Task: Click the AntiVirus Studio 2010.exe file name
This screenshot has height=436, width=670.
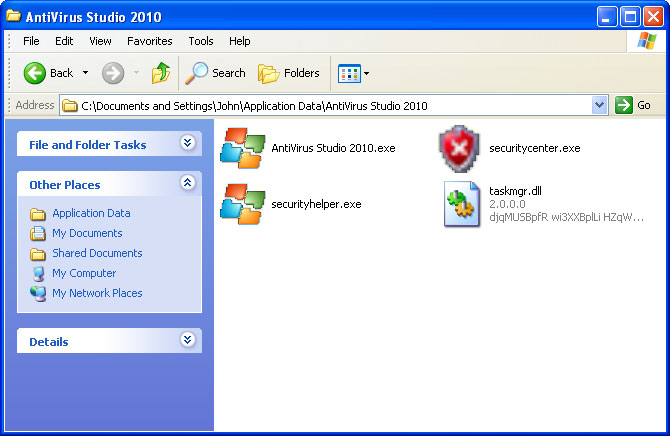Action: pos(333,148)
